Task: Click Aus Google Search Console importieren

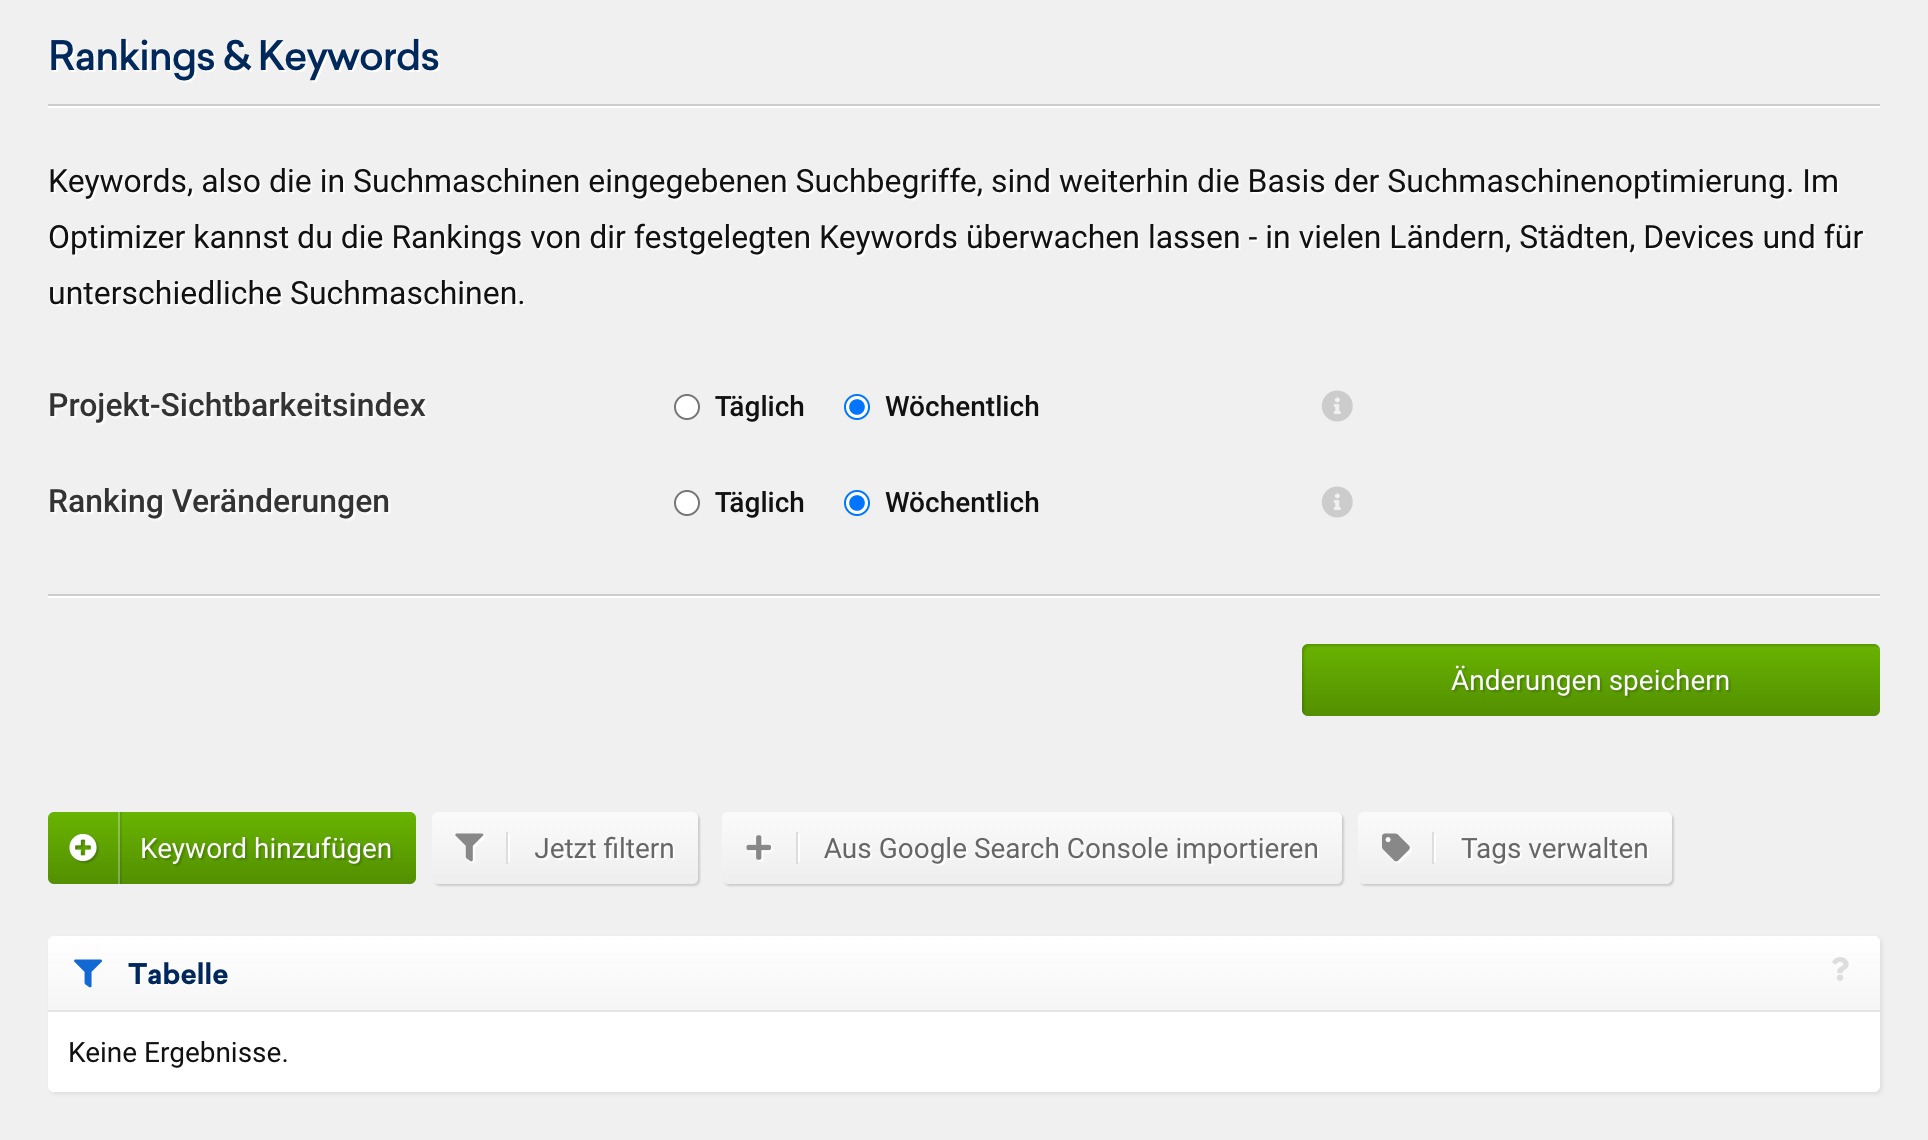Action: coord(1070,848)
